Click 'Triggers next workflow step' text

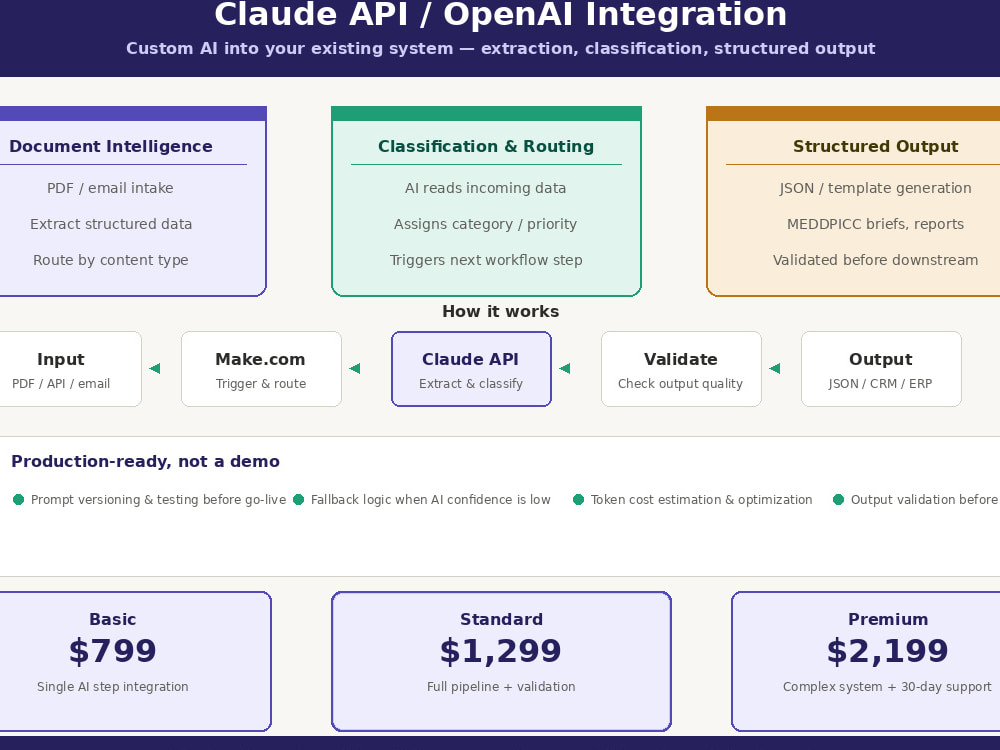tap(486, 260)
